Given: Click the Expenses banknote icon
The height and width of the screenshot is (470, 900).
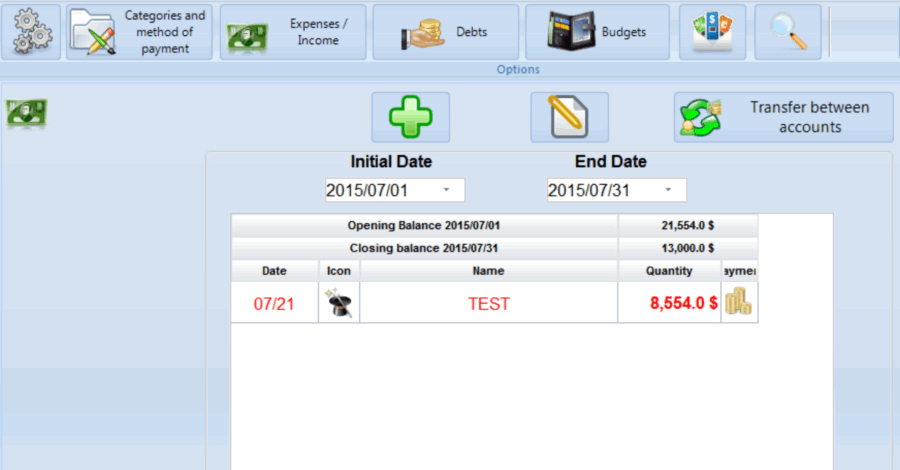Looking at the screenshot, I should (x=247, y=37).
